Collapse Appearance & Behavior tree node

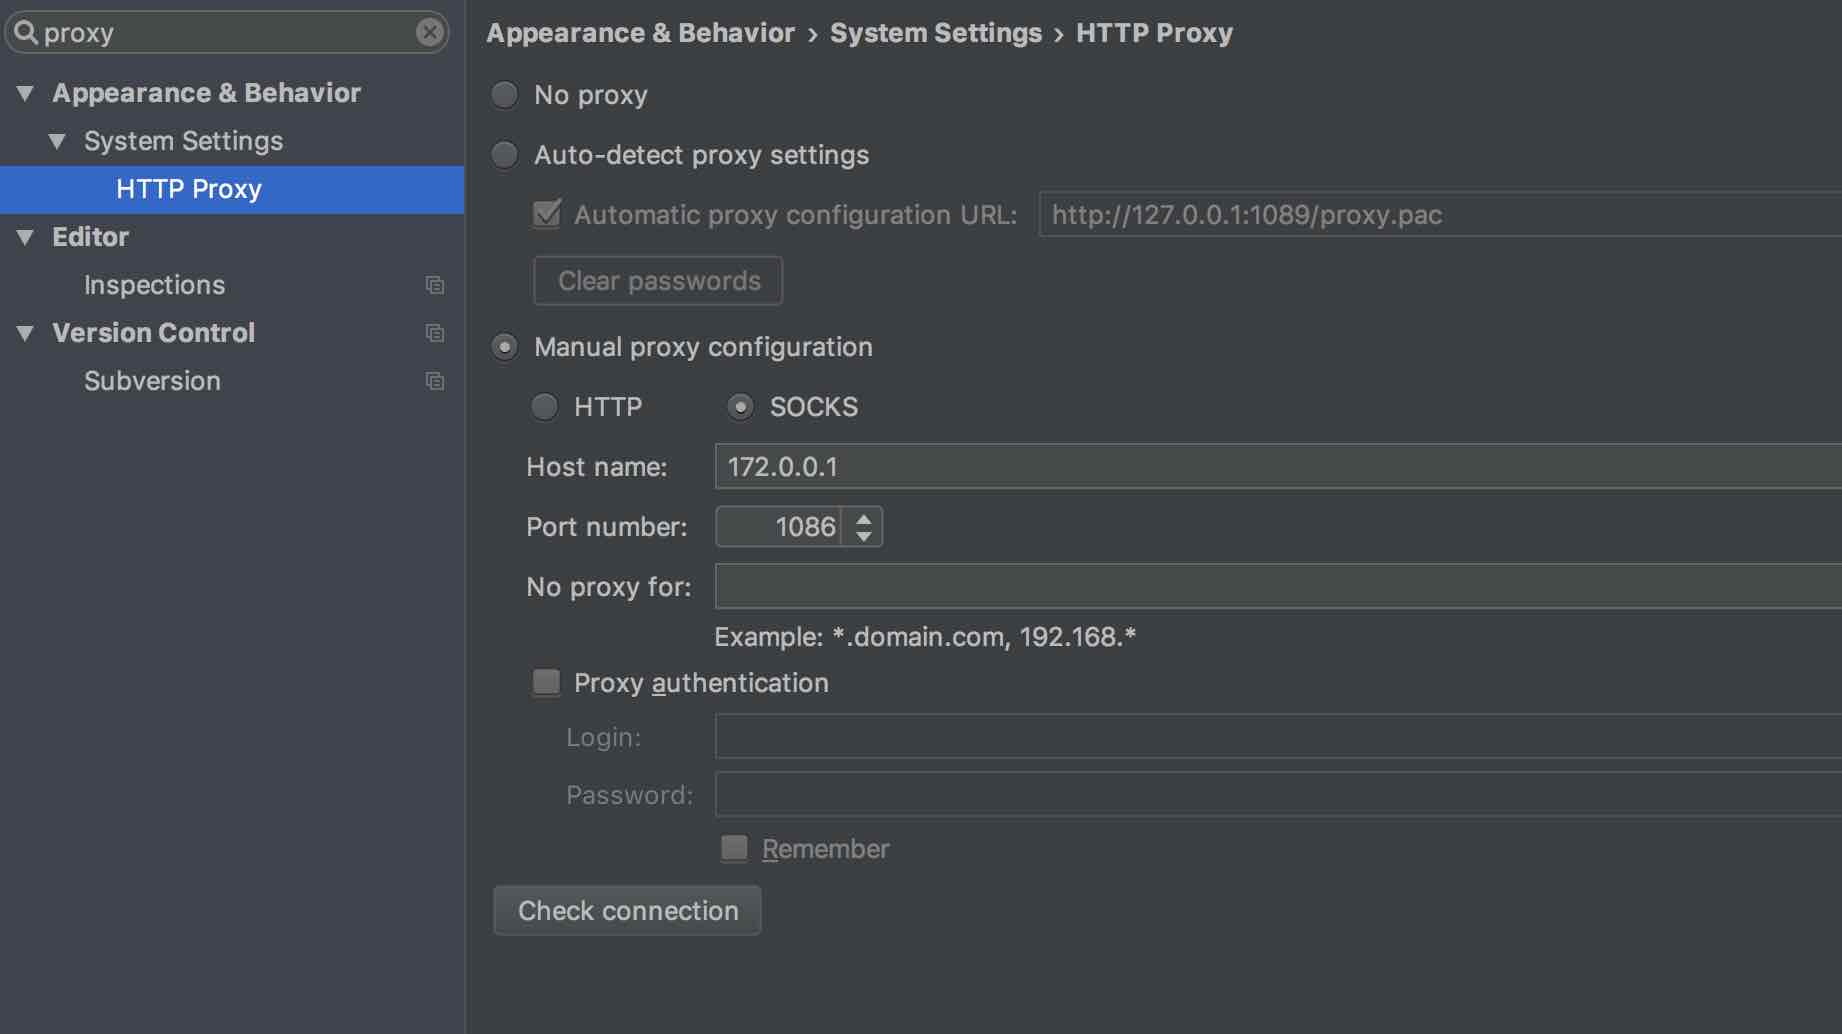(x=26, y=94)
